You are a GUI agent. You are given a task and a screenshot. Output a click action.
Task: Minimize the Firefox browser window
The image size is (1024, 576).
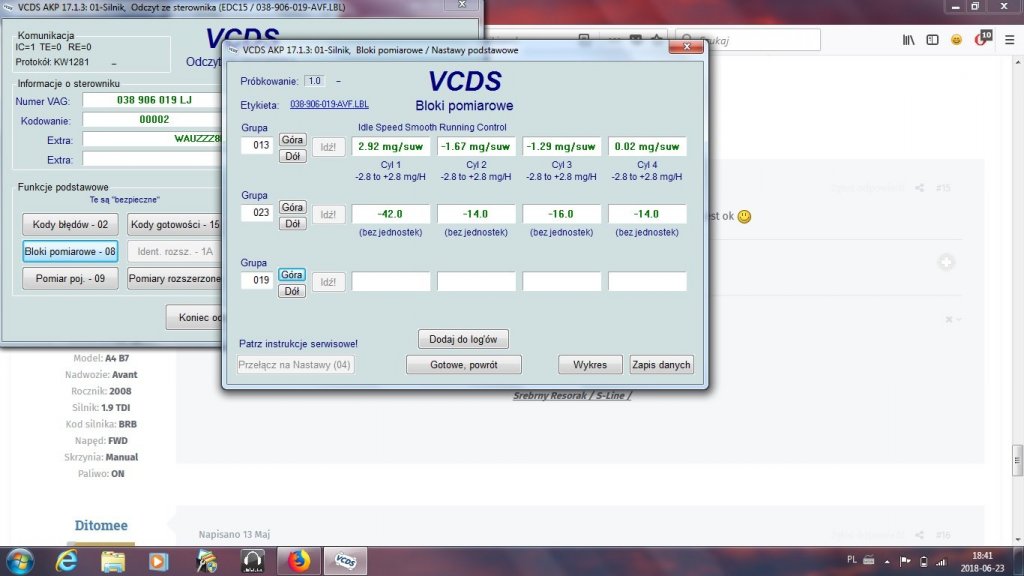pyautogui.click(x=955, y=7)
